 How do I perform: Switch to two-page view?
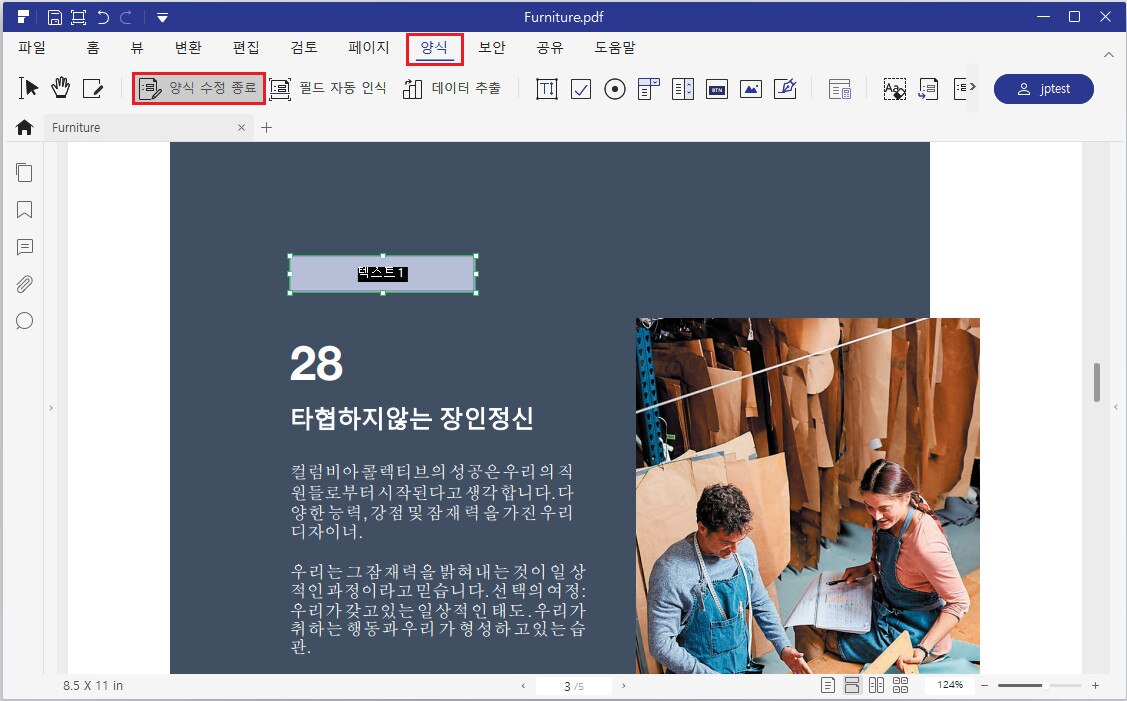point(876,685)
